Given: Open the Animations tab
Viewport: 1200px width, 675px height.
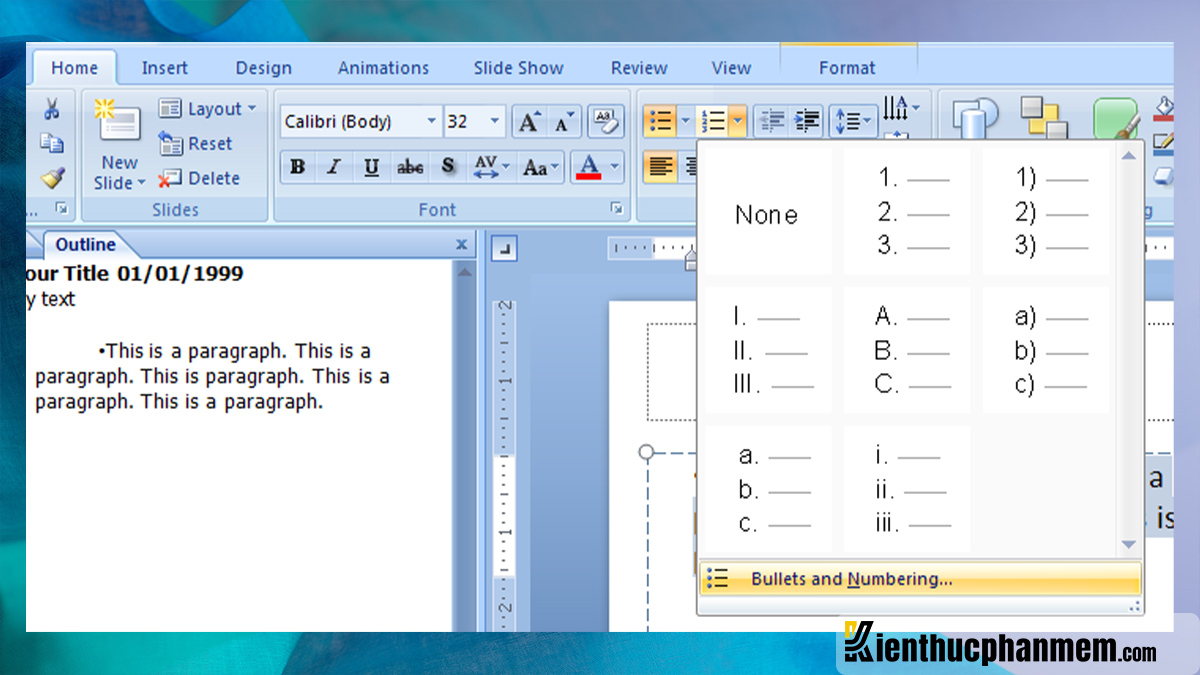Looking at the screenshot, I should 383,68.
